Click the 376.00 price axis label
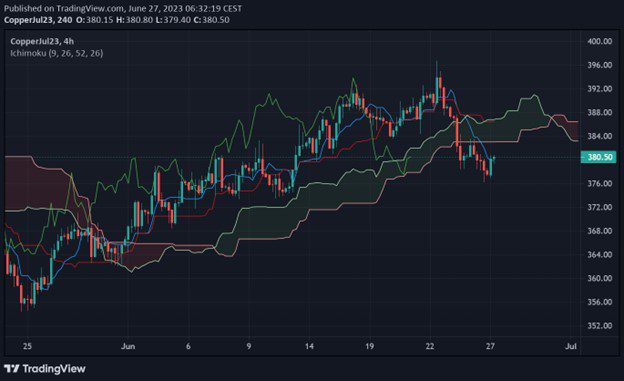 tap(600, 184)
